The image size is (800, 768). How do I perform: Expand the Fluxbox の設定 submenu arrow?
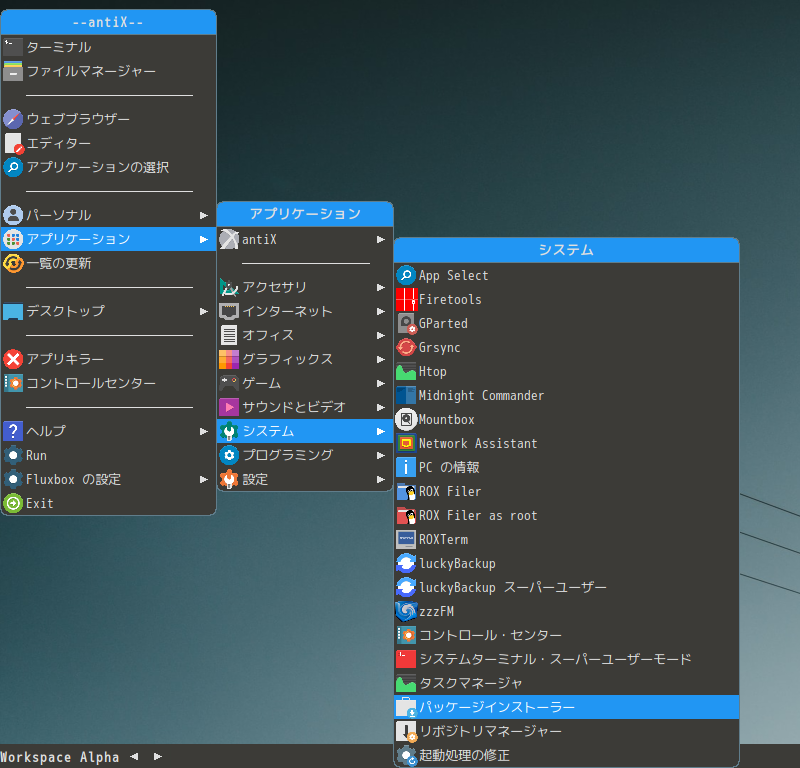click(x=204, y=479)
